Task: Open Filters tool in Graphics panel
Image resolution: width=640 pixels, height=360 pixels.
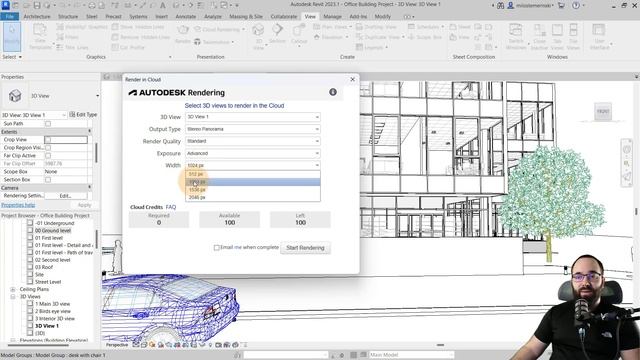Action: (67, 37)
